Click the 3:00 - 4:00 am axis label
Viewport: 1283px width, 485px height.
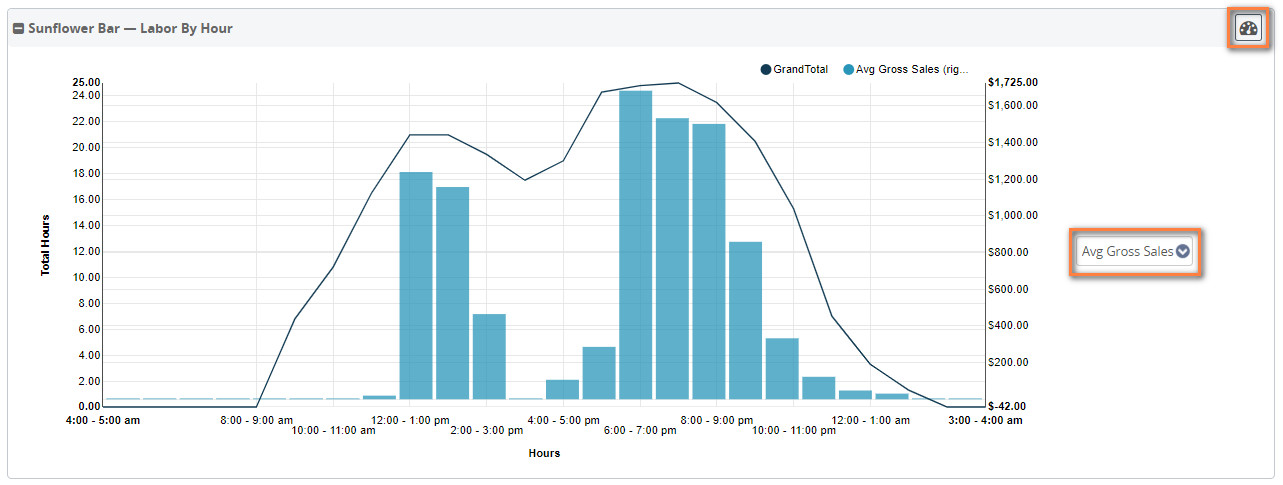tap(985, 421)
